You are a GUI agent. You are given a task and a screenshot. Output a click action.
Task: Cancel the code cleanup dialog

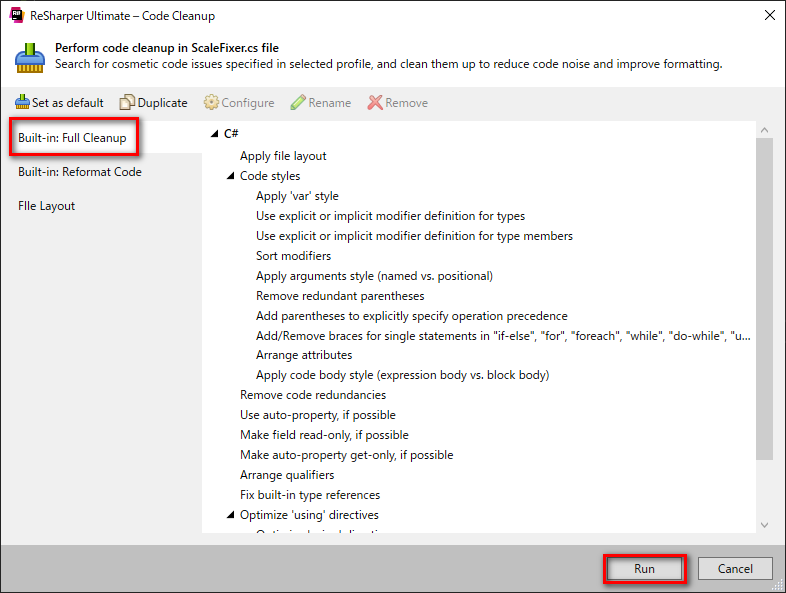[x=735, y=569]
